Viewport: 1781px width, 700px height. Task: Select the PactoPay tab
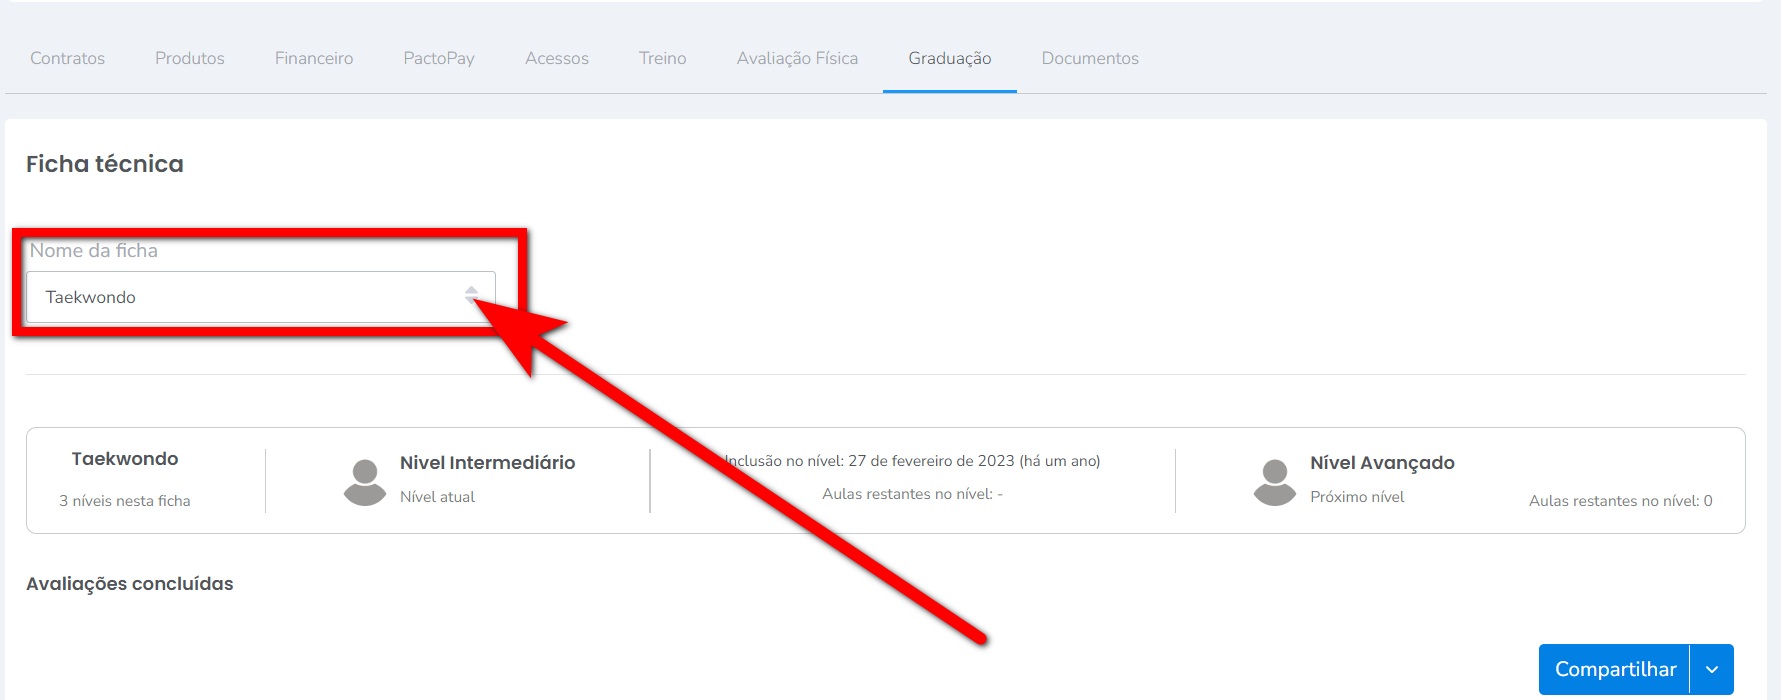click(x=439, y=58)
